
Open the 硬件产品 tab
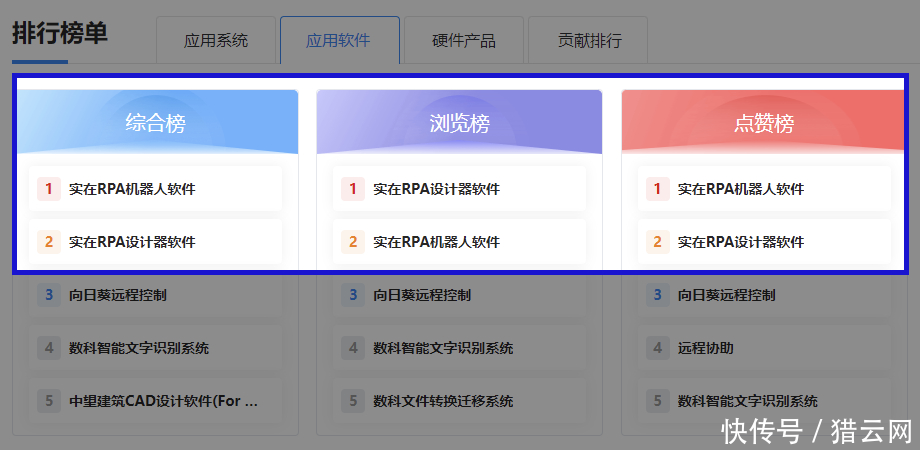(x=463, y=41)
